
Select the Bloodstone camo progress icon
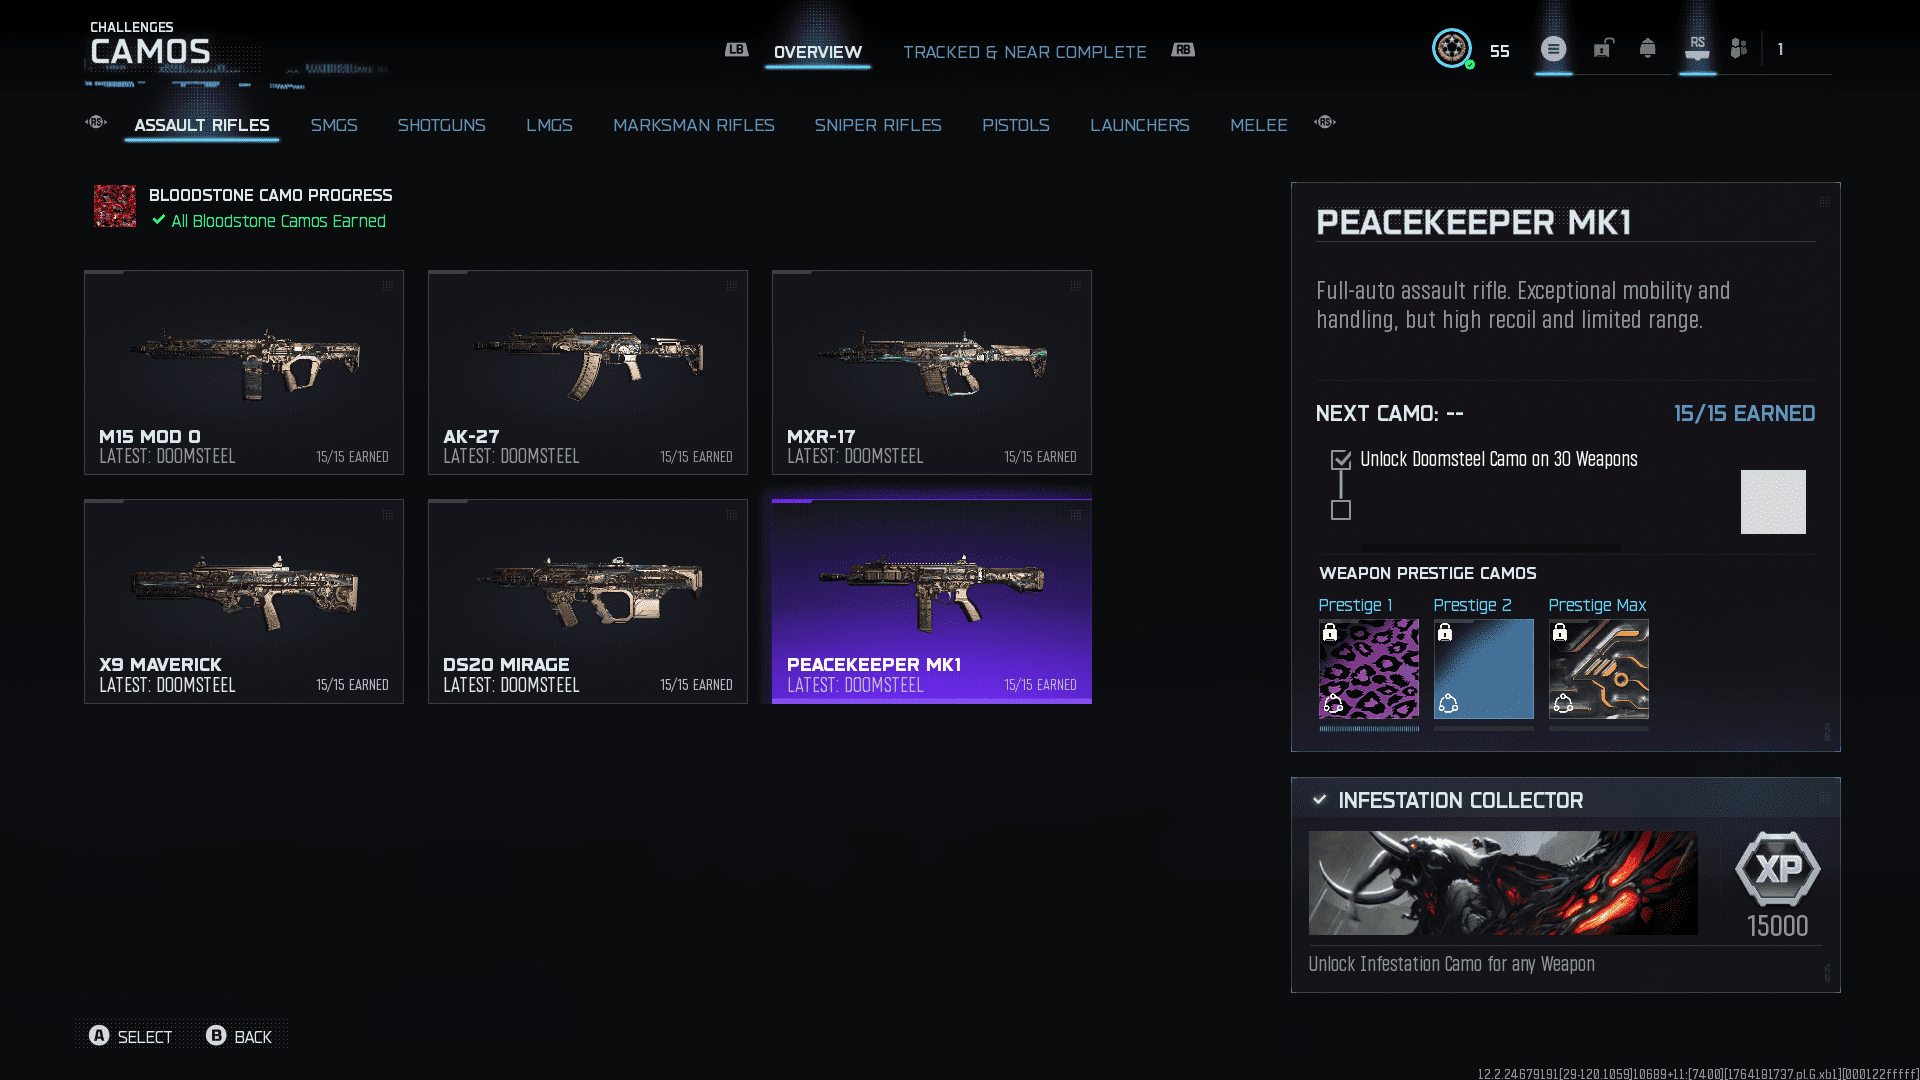click(x=115, y=206)
